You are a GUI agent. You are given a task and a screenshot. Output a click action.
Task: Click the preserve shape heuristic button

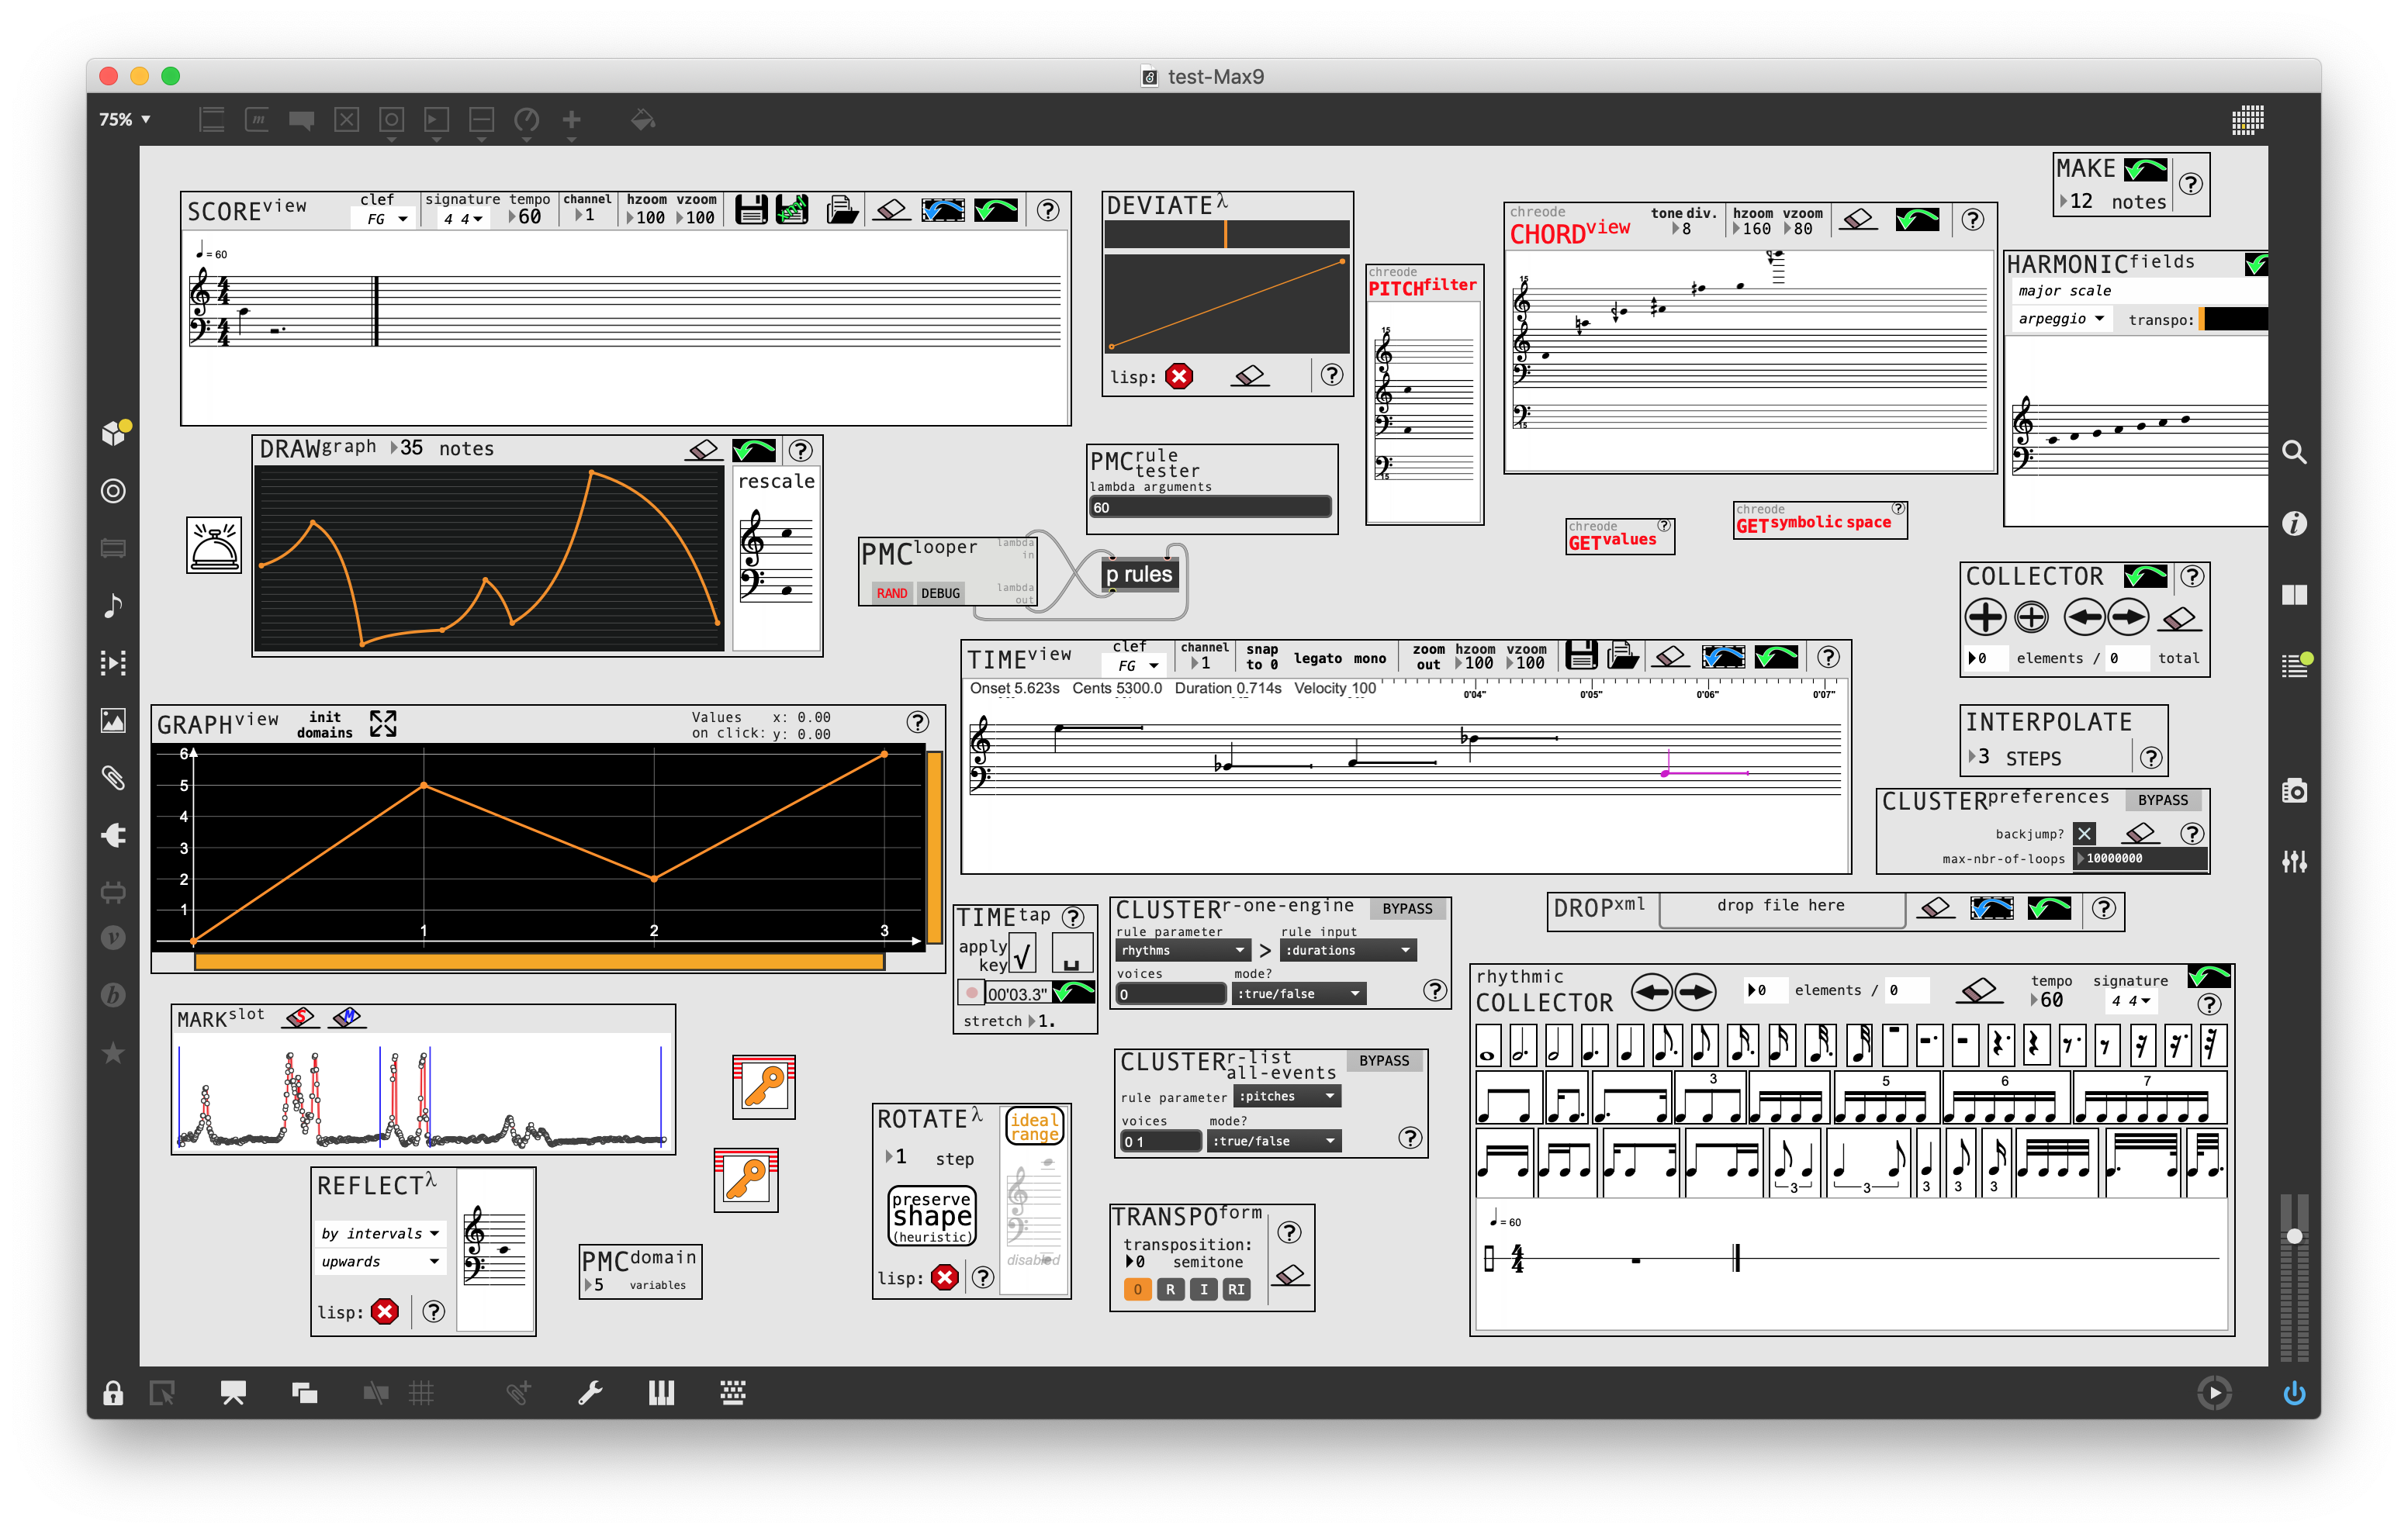(x=931, y=1215)
